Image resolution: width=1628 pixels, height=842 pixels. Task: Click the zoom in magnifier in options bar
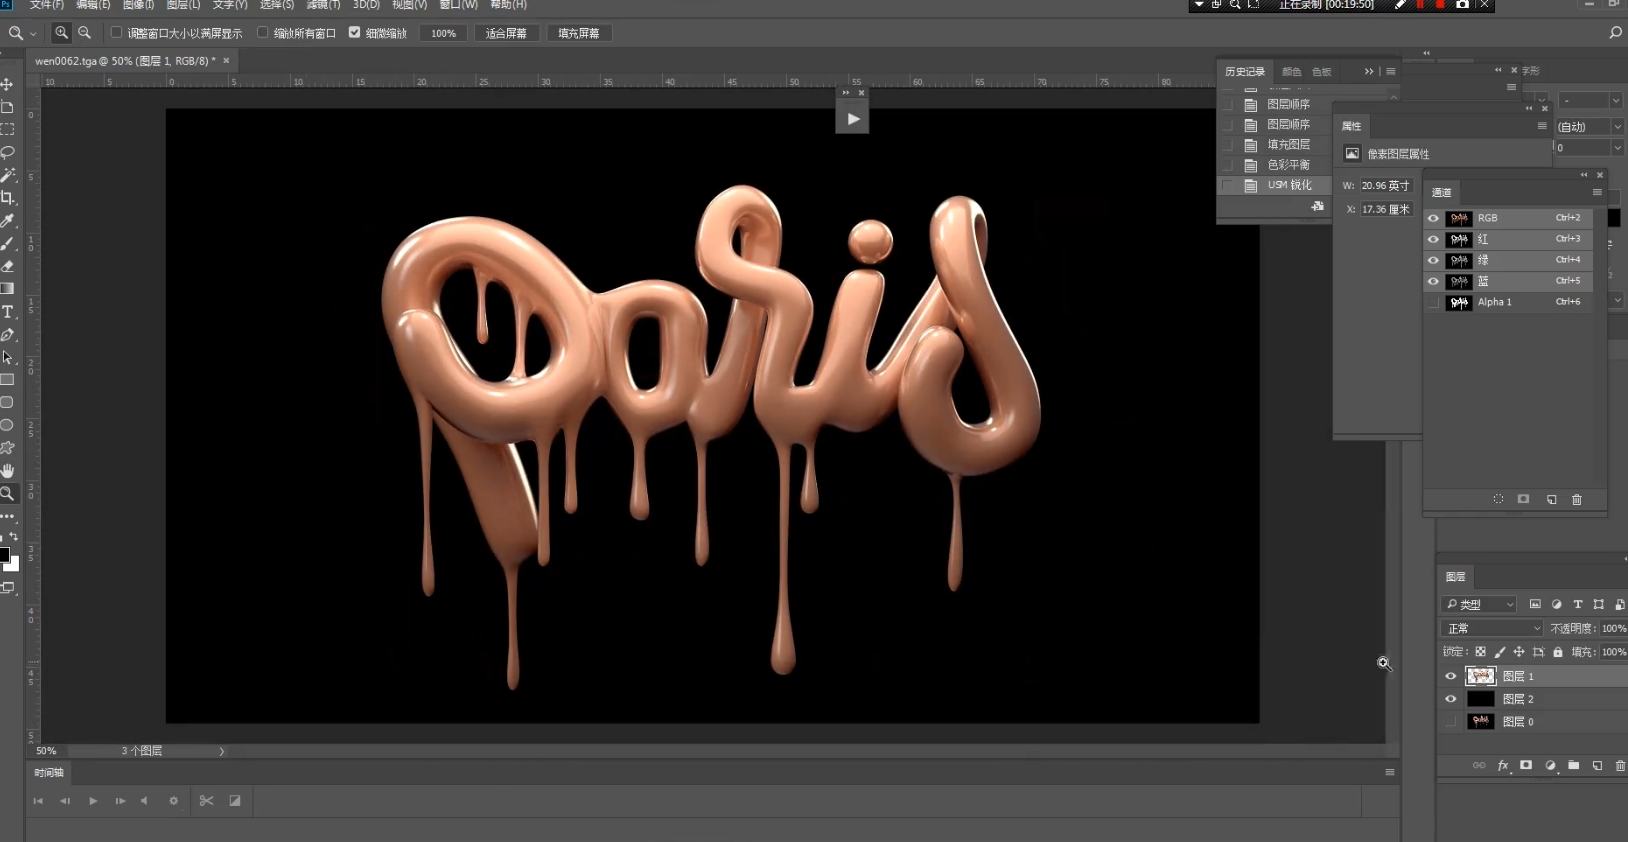62,33
